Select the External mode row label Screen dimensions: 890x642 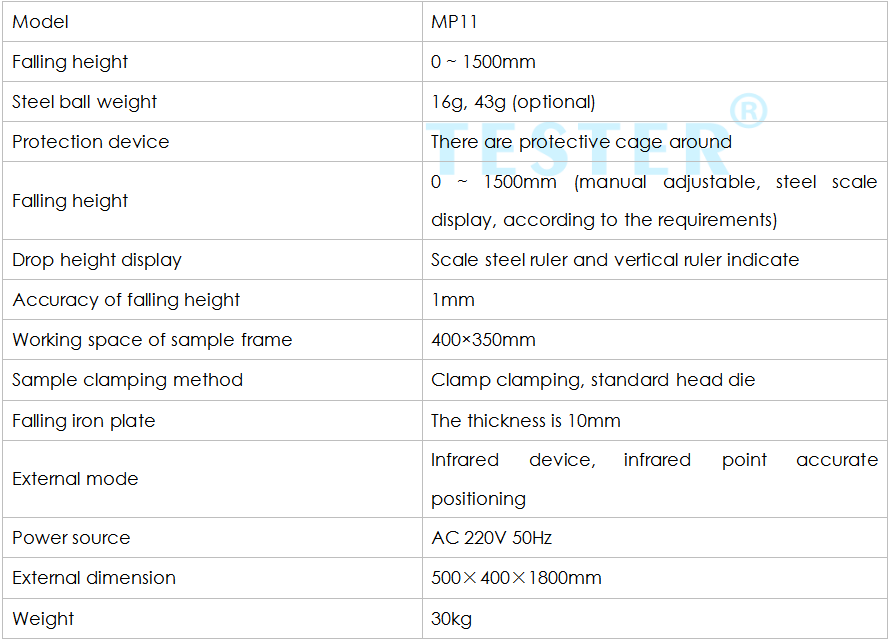[75, 479]
